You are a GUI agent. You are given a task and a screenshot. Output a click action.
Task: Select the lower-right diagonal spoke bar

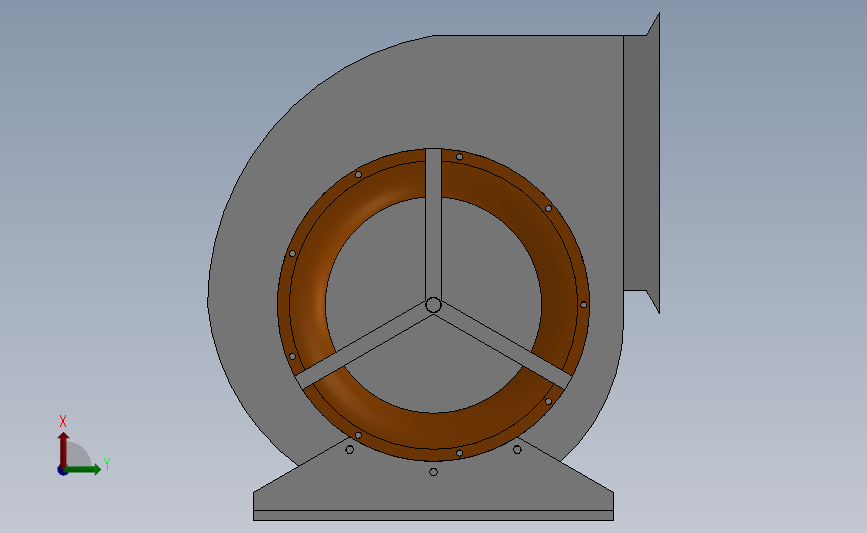click(504, 346)
